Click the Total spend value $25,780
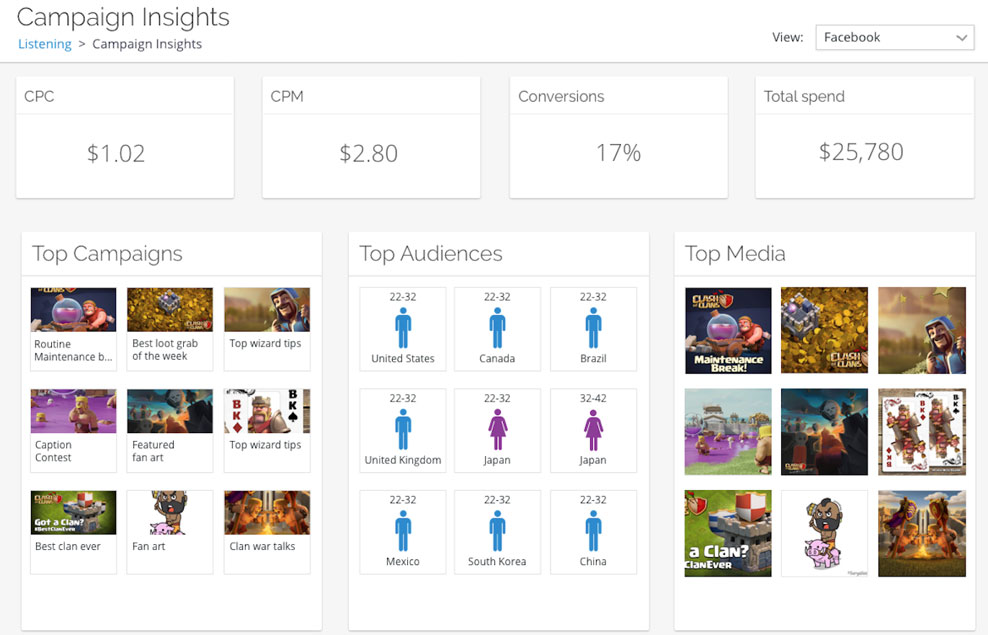 861,152
